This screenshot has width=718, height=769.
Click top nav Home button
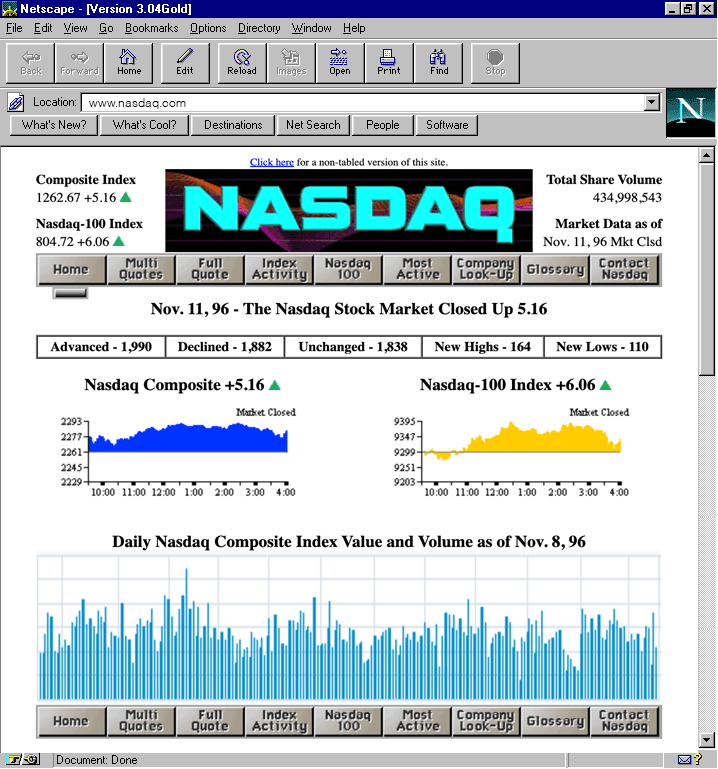tap(71, 269)
